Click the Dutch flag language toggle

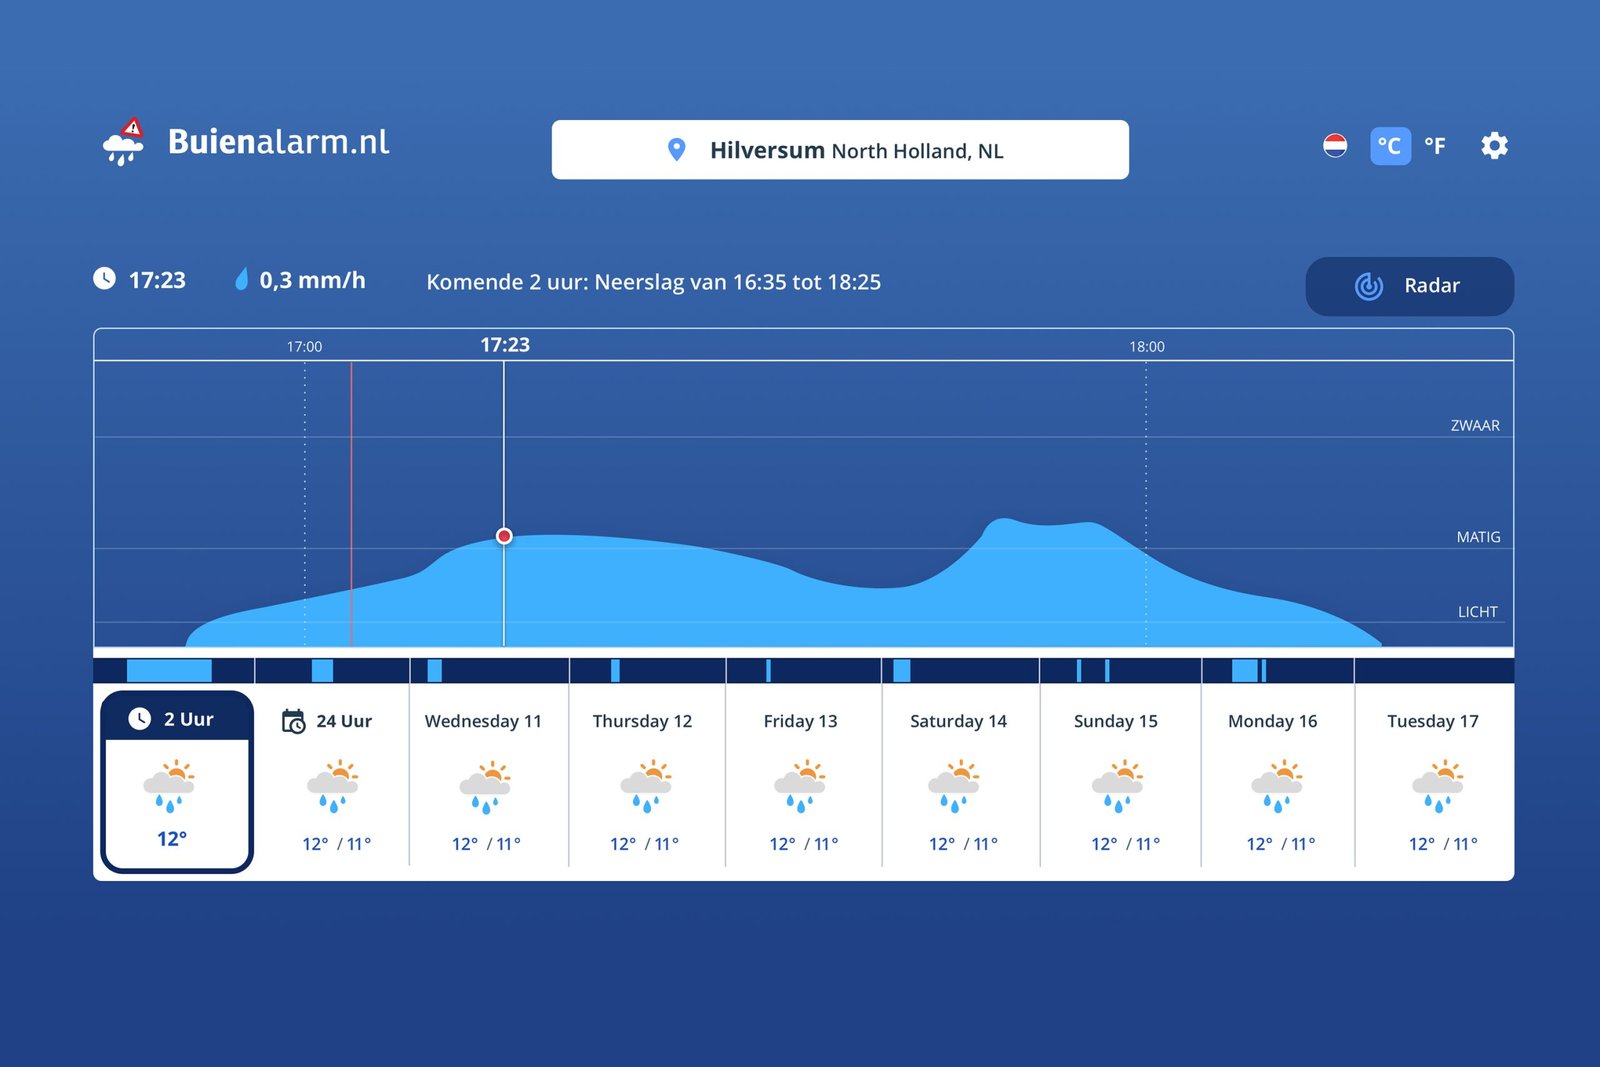click(x=1335, y=145)
